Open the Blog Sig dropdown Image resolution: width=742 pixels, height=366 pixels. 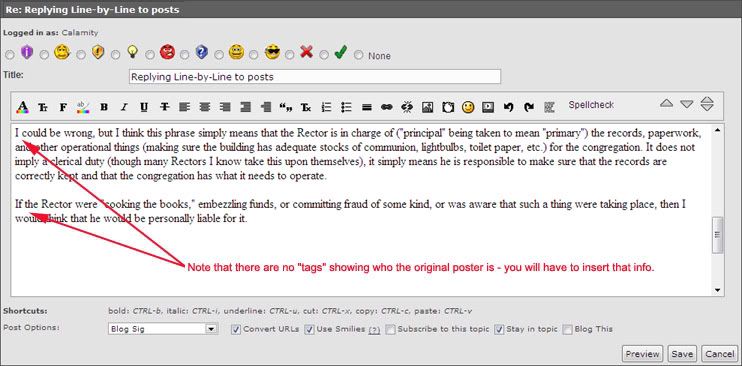162,329
